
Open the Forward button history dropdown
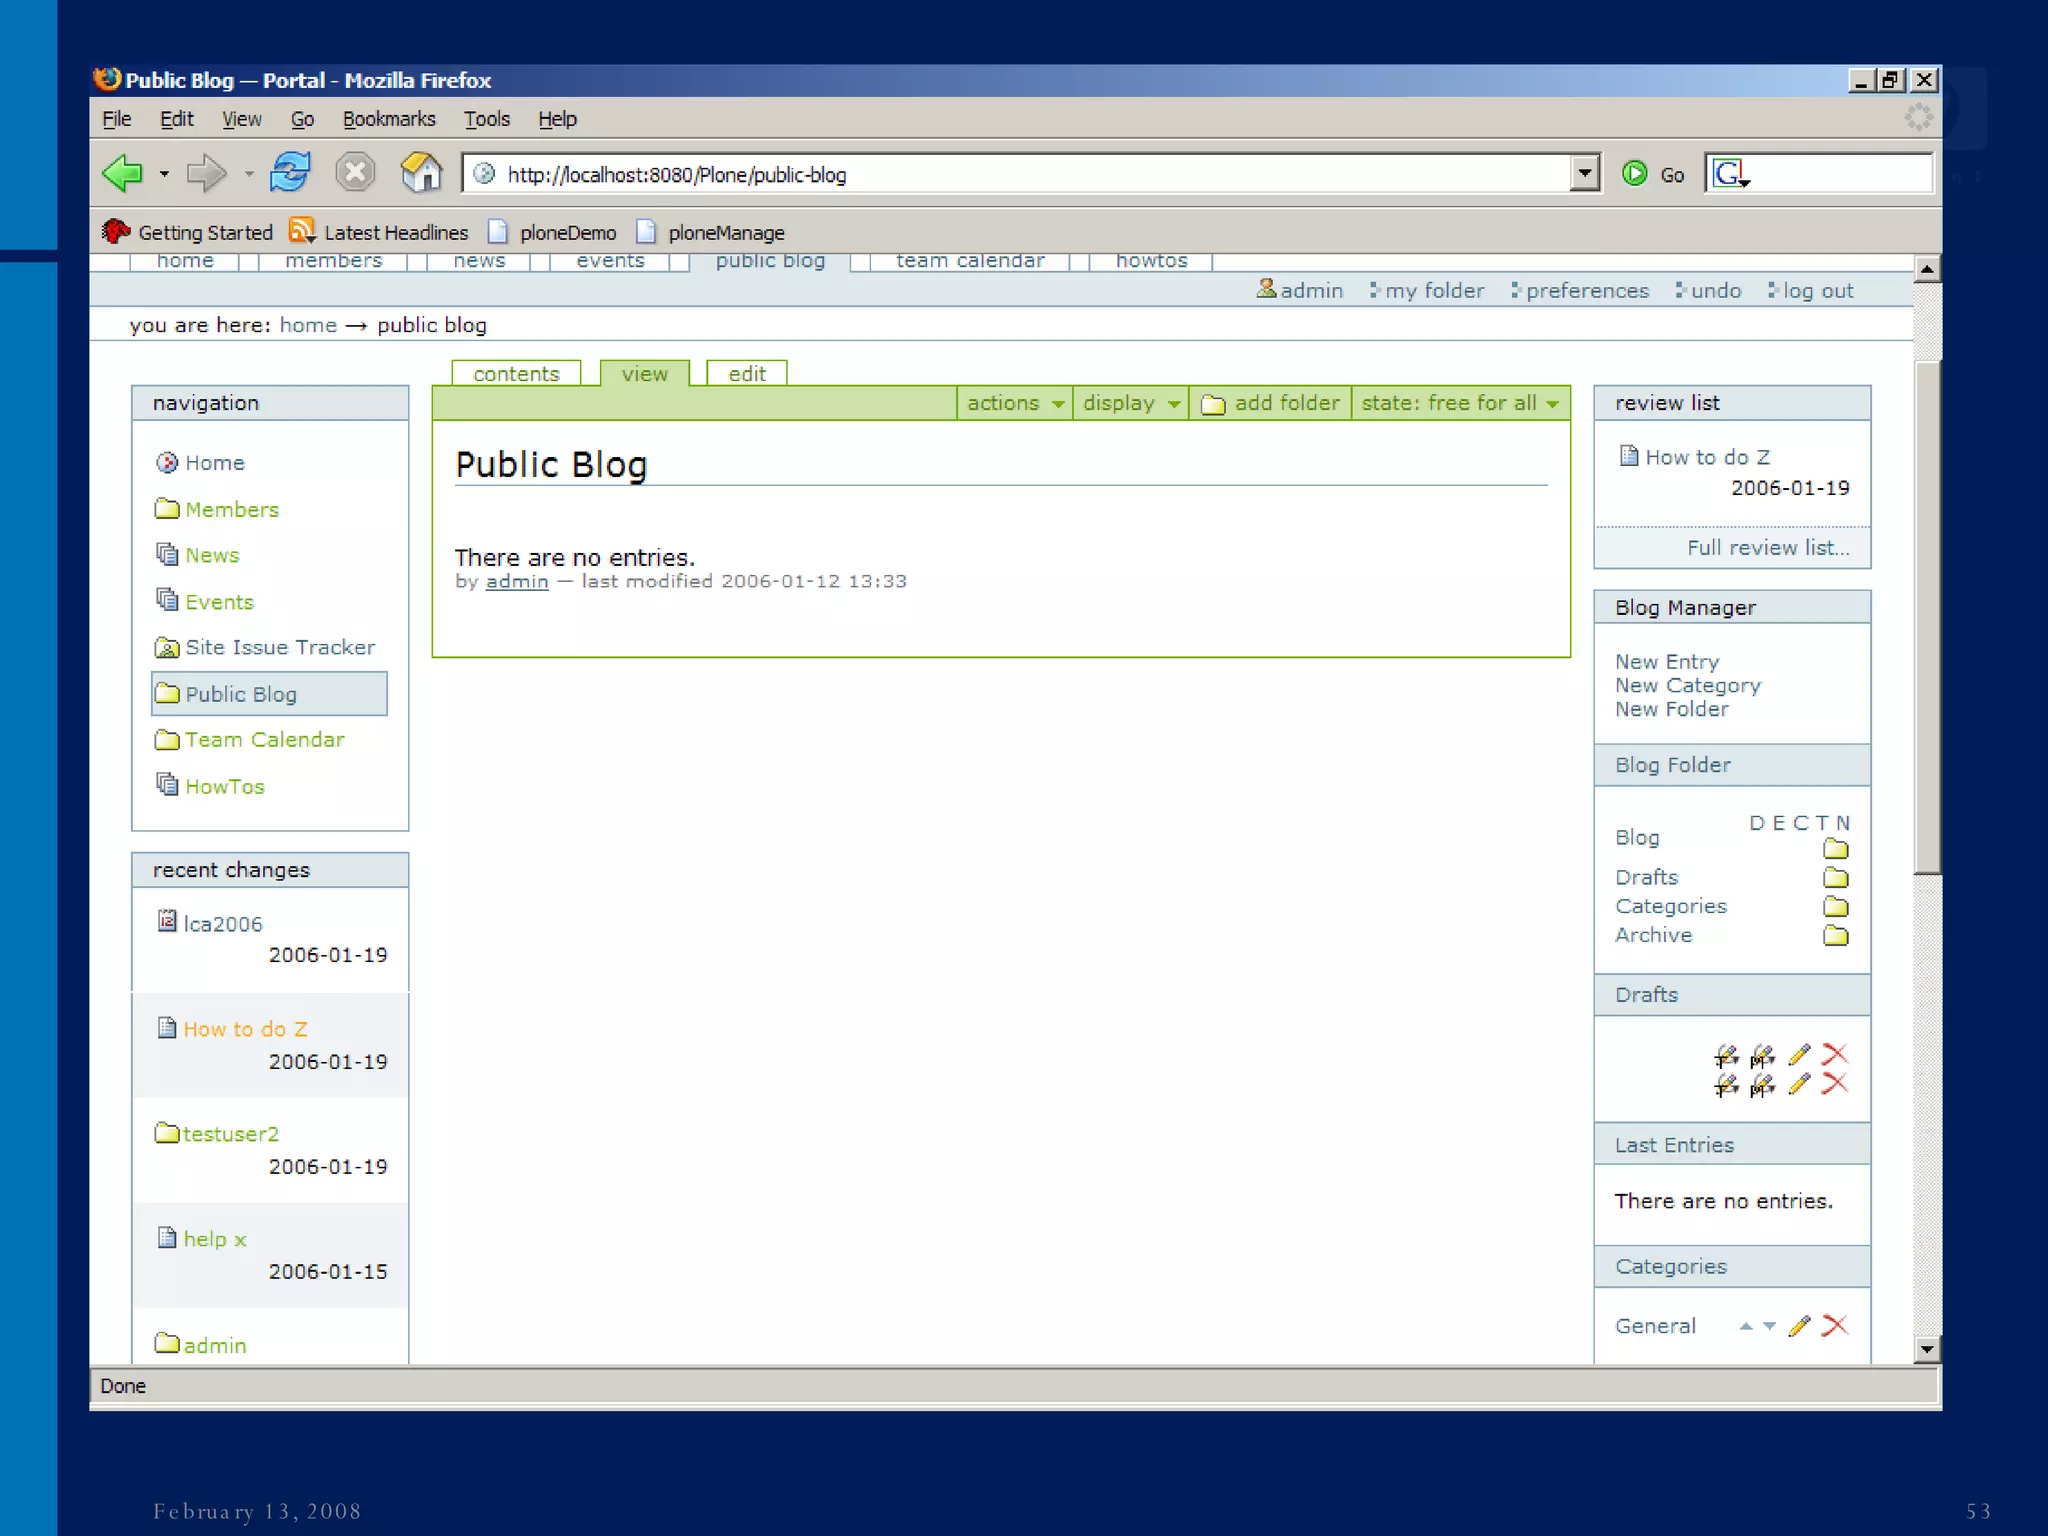(x=249, y=174)
